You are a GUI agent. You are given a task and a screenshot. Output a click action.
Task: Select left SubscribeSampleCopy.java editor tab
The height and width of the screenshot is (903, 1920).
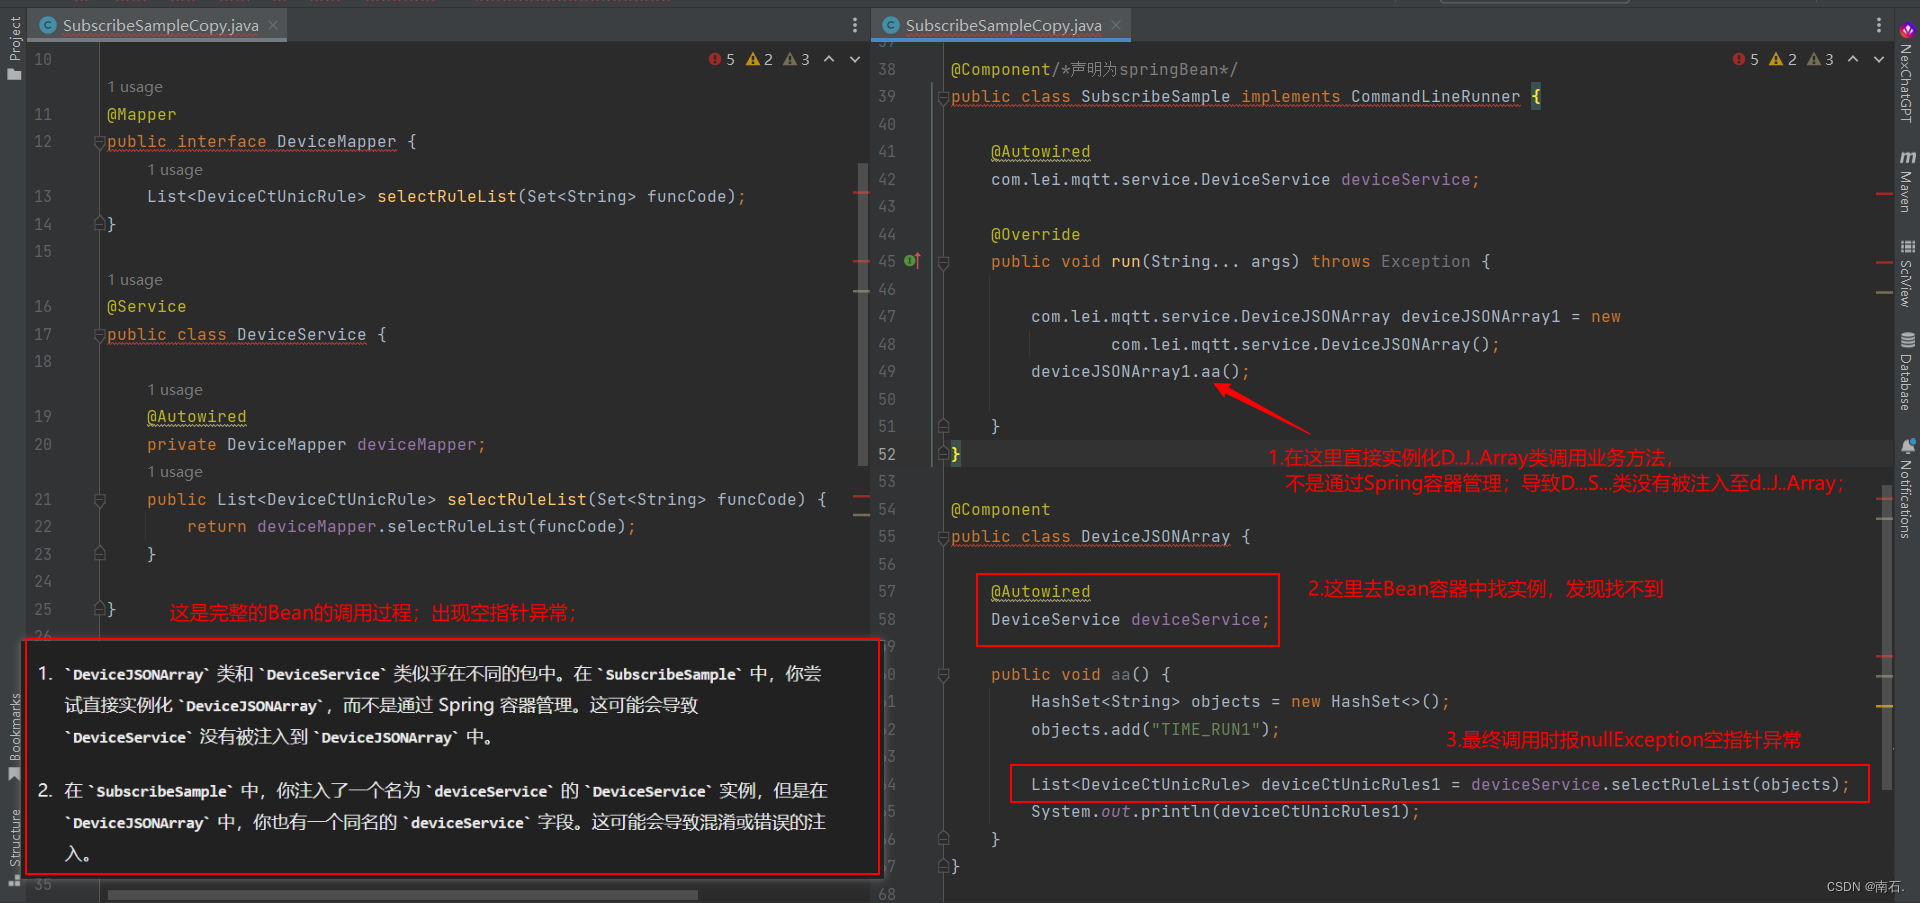pos(160,25)
